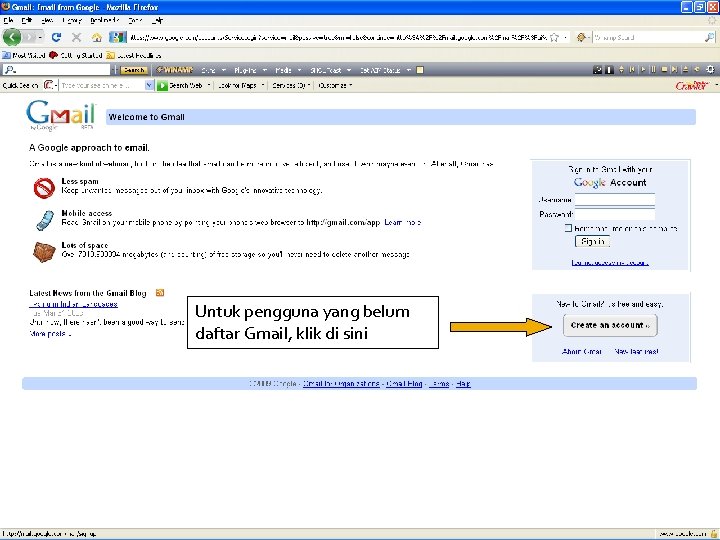Open the More posts link

click(x=50, y=334)
